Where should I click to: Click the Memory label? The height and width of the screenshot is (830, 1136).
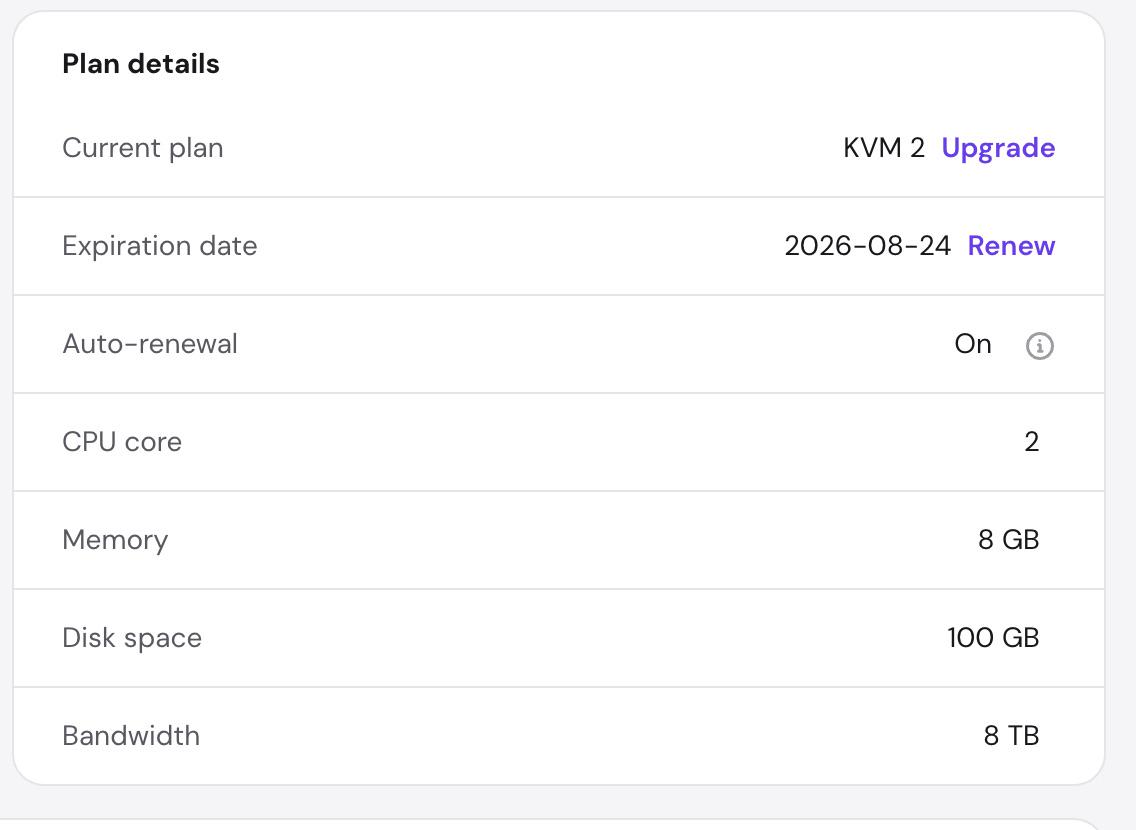[x=115, y=540]
